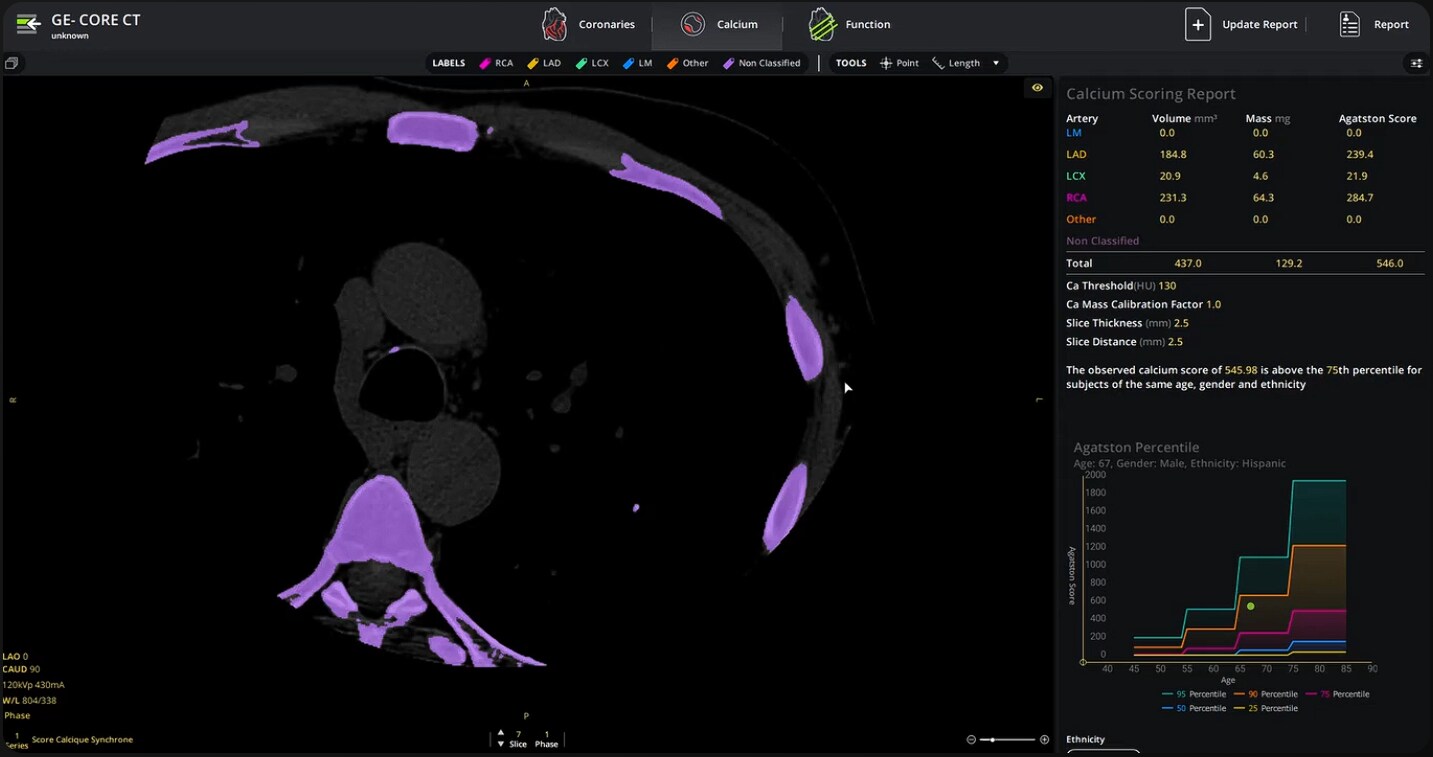The image size is (1433, 757).
Task: Click the LM artery row label
Action: click(x=1073, y=132)
